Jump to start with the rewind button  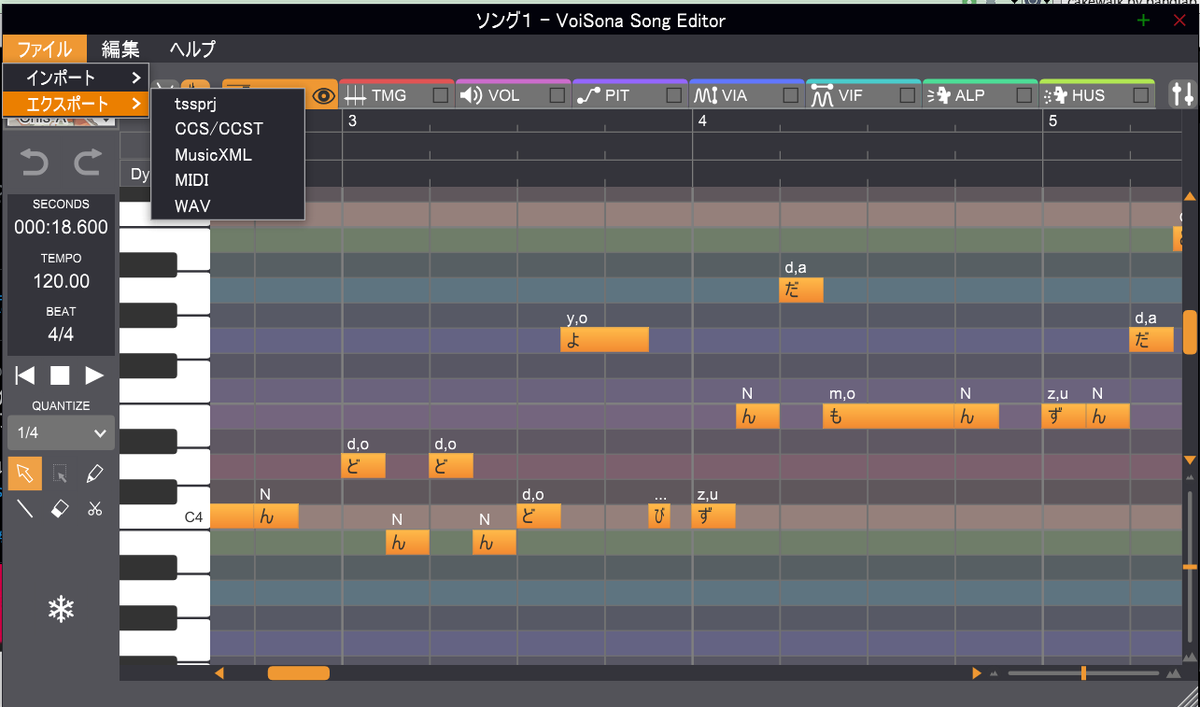(x=26, y=375)
